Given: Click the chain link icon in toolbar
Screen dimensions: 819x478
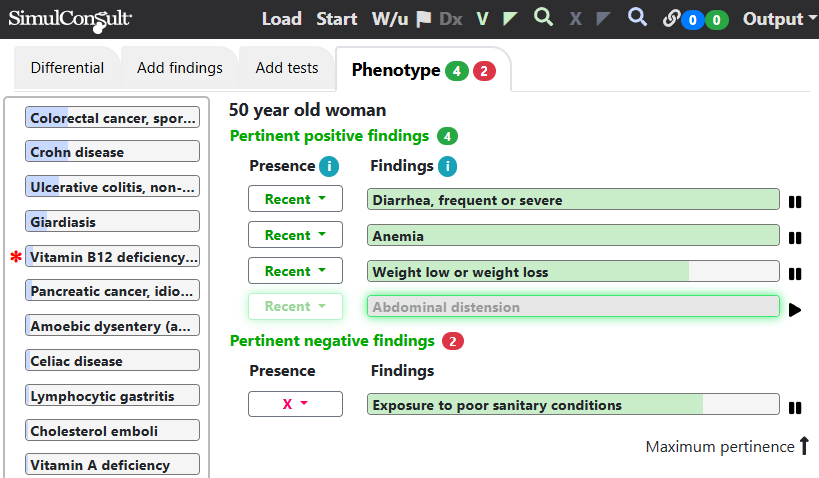Looking at the screenshot, I should pyautogui.click(x=671, y=19).
